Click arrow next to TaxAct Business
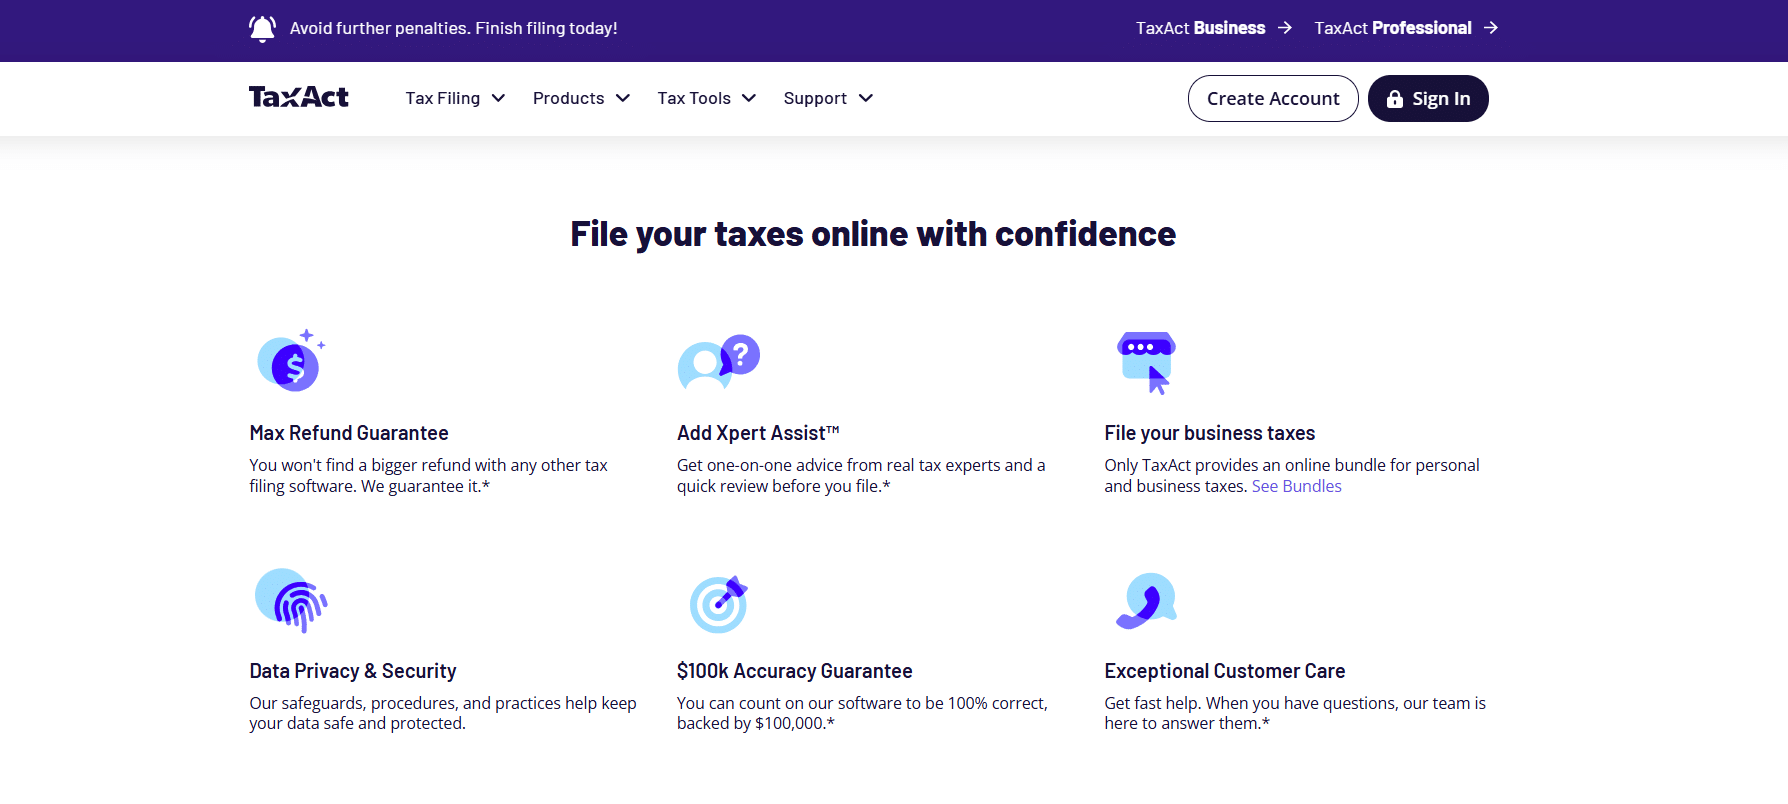 1285,28
